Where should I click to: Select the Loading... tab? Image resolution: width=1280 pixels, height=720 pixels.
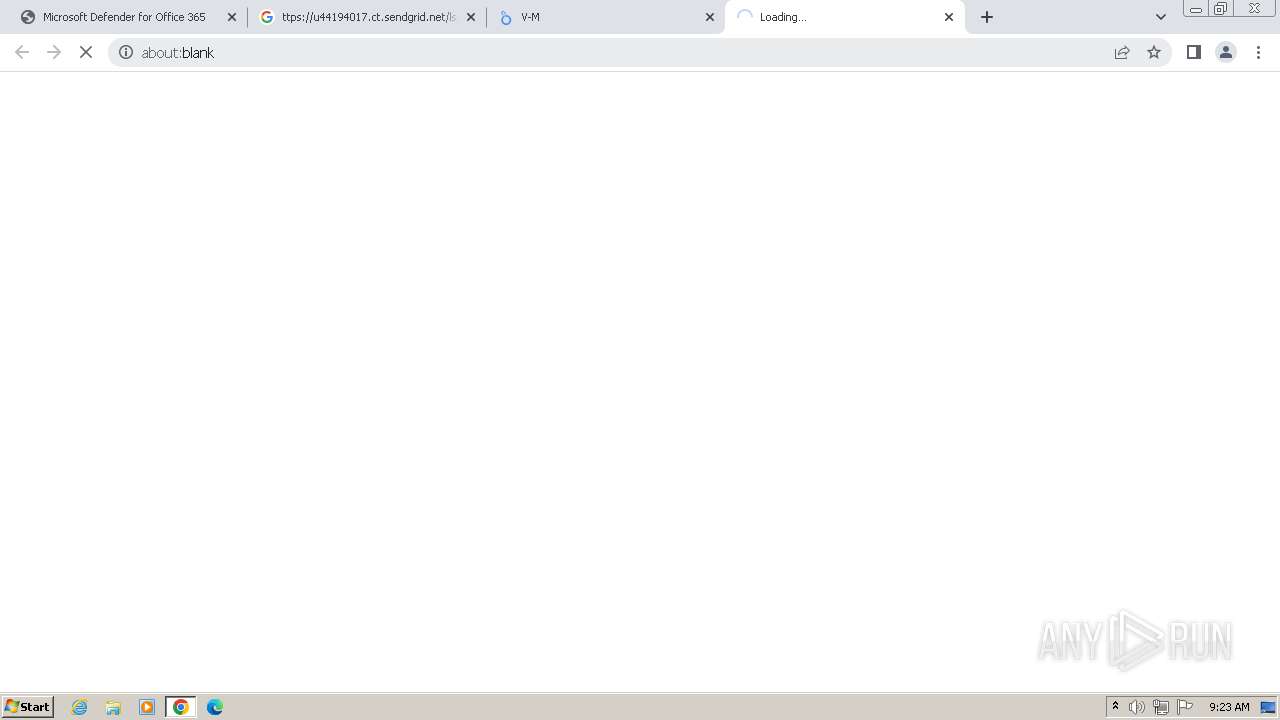click(845, 17)
